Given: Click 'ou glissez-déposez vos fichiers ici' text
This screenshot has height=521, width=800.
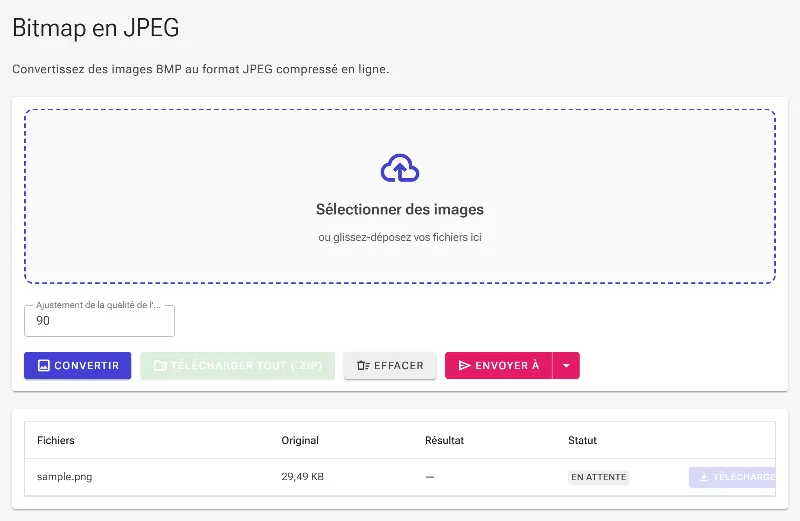Looking at the screenshot, I should click(x=400, y=237).
